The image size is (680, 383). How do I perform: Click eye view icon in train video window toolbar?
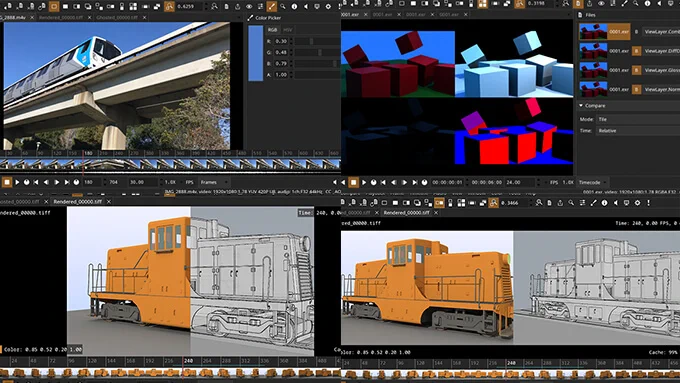click(x=249, y=7)
